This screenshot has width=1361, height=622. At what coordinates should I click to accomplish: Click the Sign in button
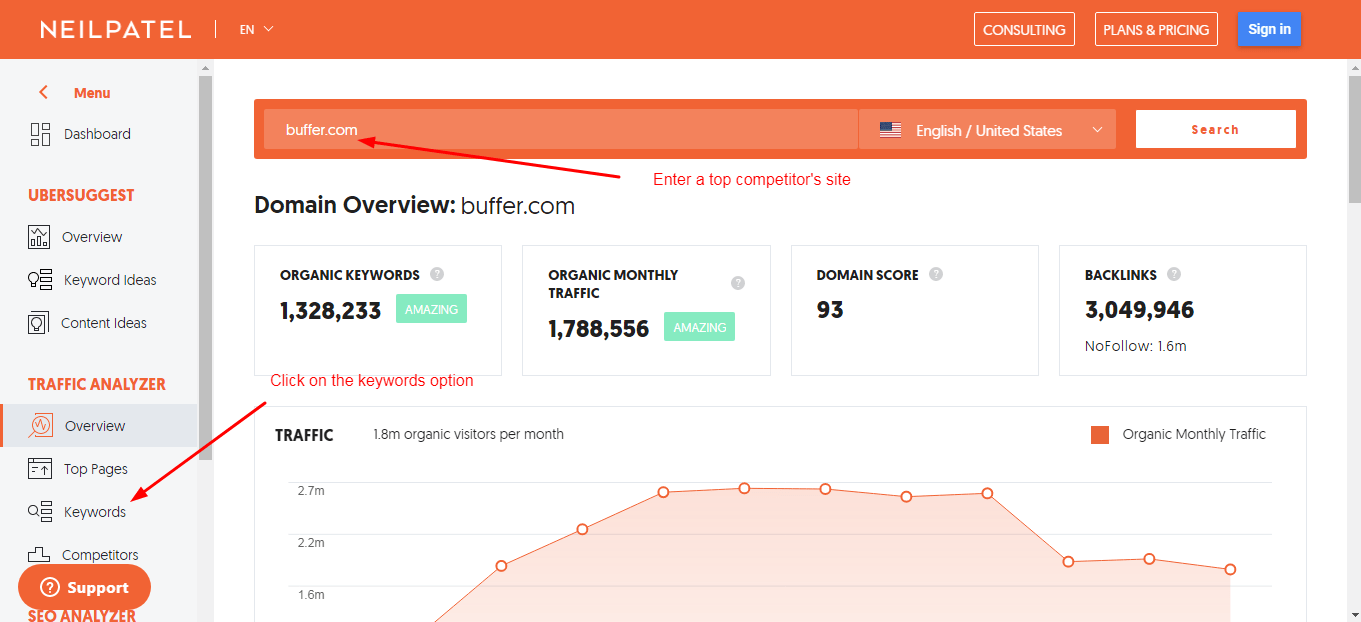pyautogui.click(x=1269, y=29)
